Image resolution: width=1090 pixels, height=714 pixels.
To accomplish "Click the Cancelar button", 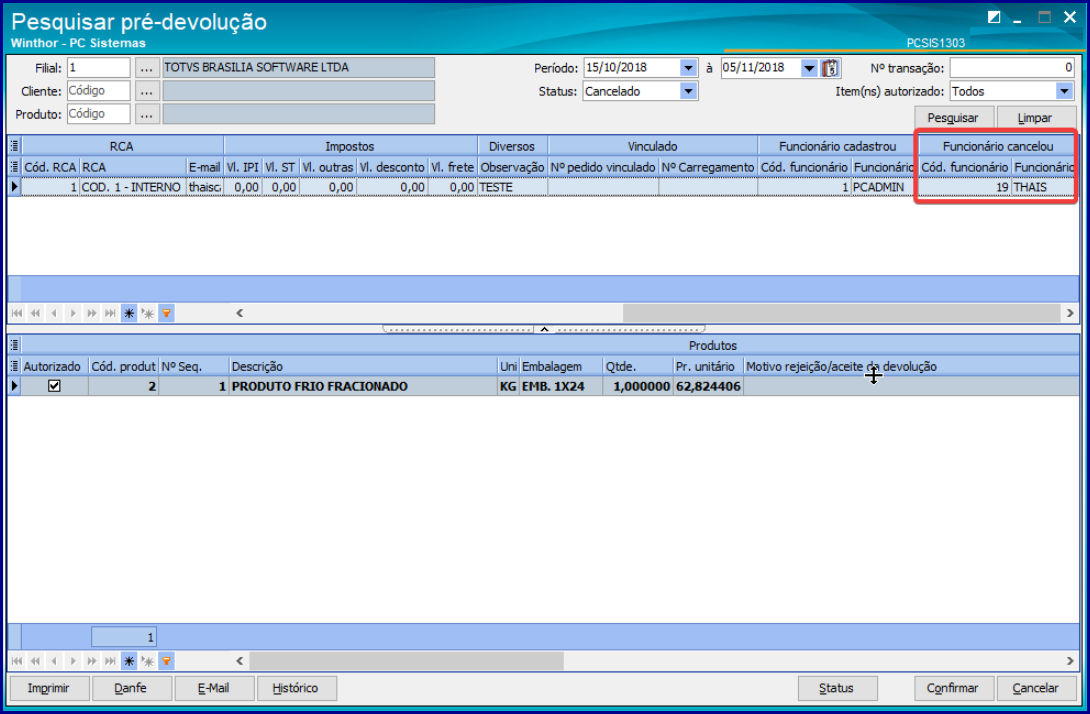I will [1036, 688].
